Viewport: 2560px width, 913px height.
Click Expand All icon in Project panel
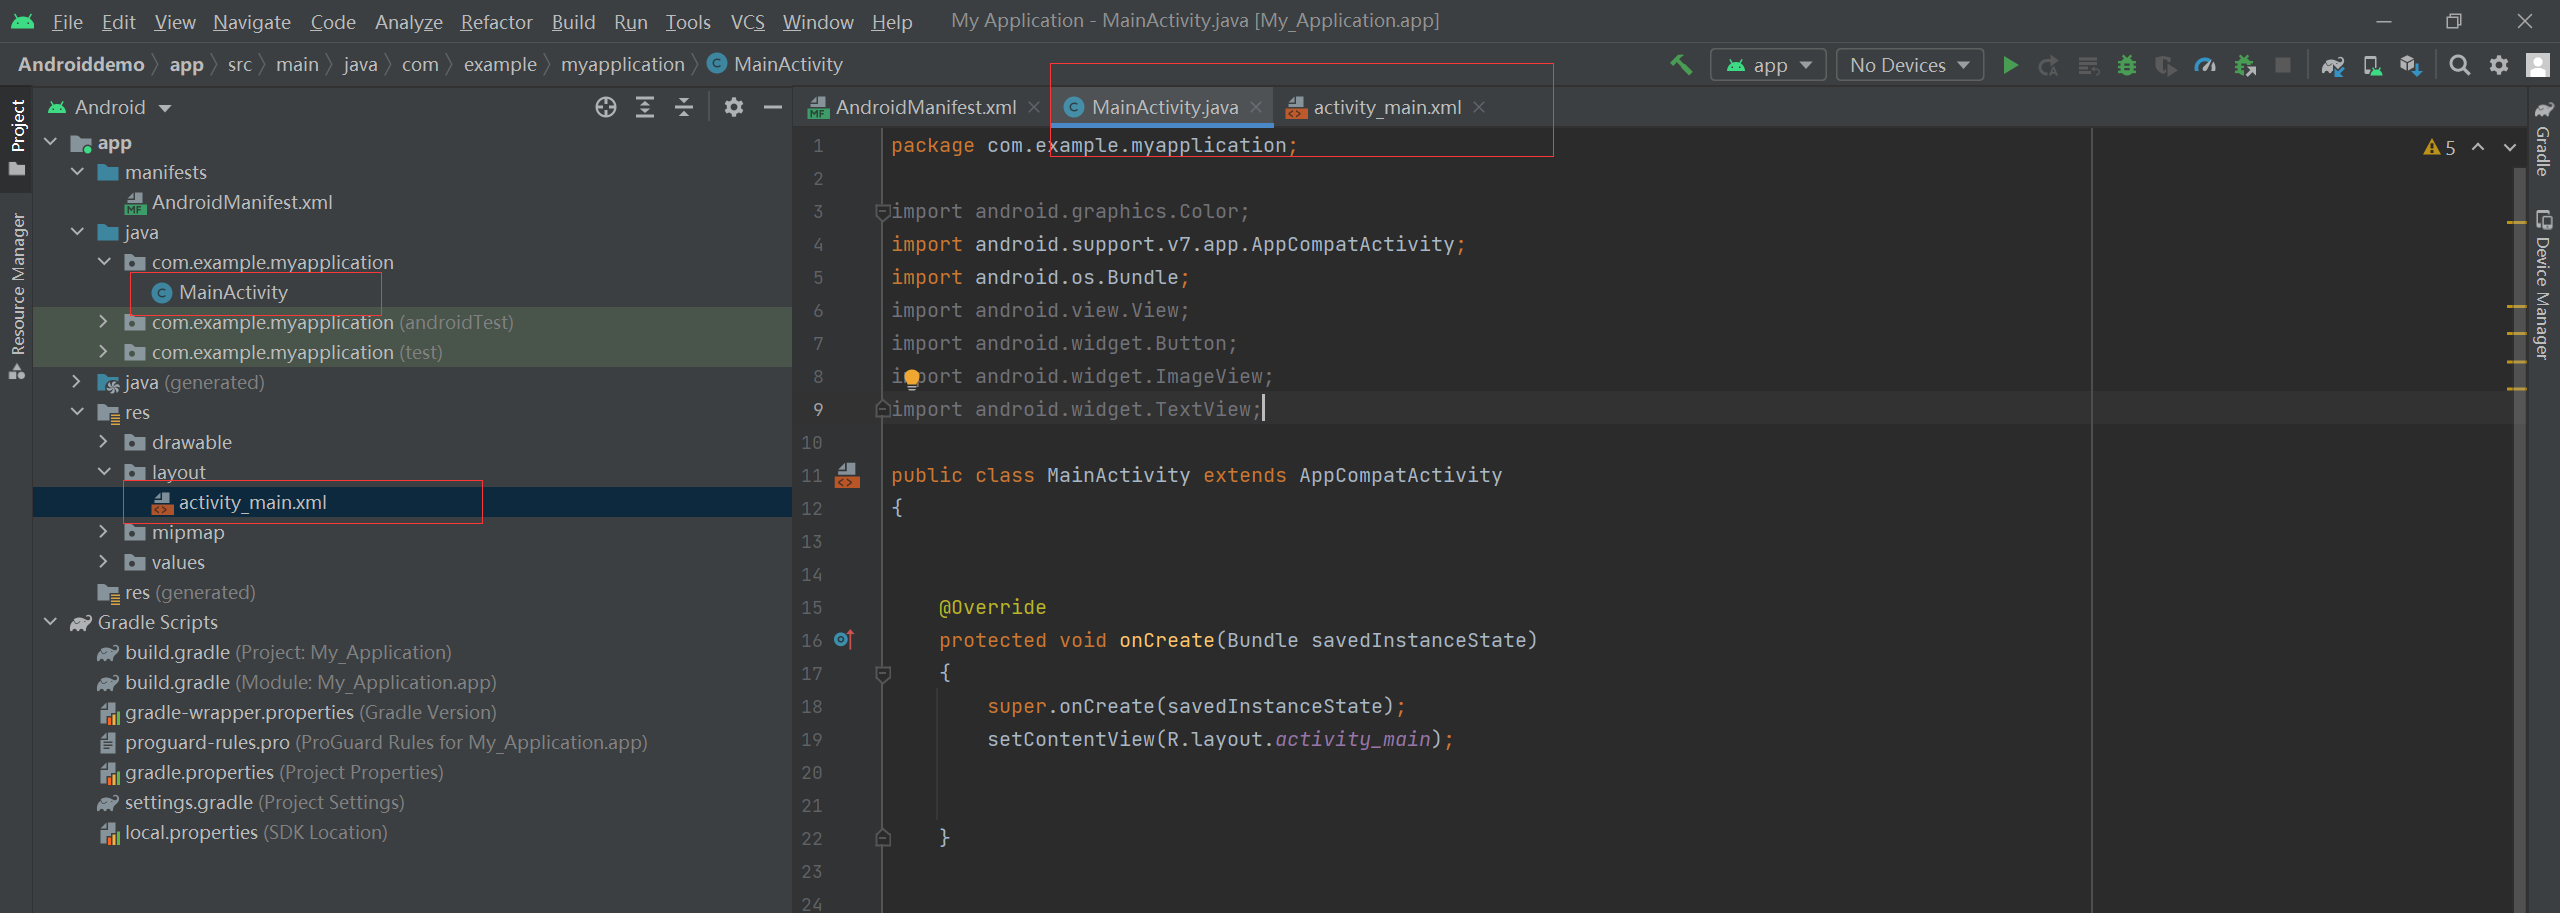click(645, 107)
